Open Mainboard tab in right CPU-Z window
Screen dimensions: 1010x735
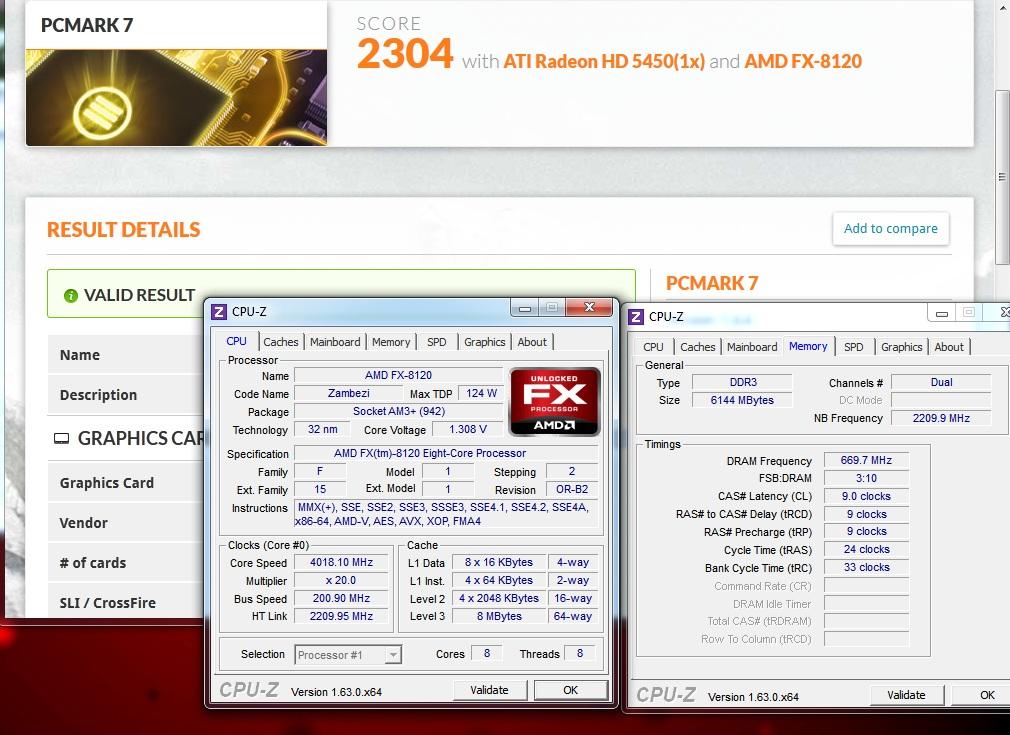tap(752, 347)
